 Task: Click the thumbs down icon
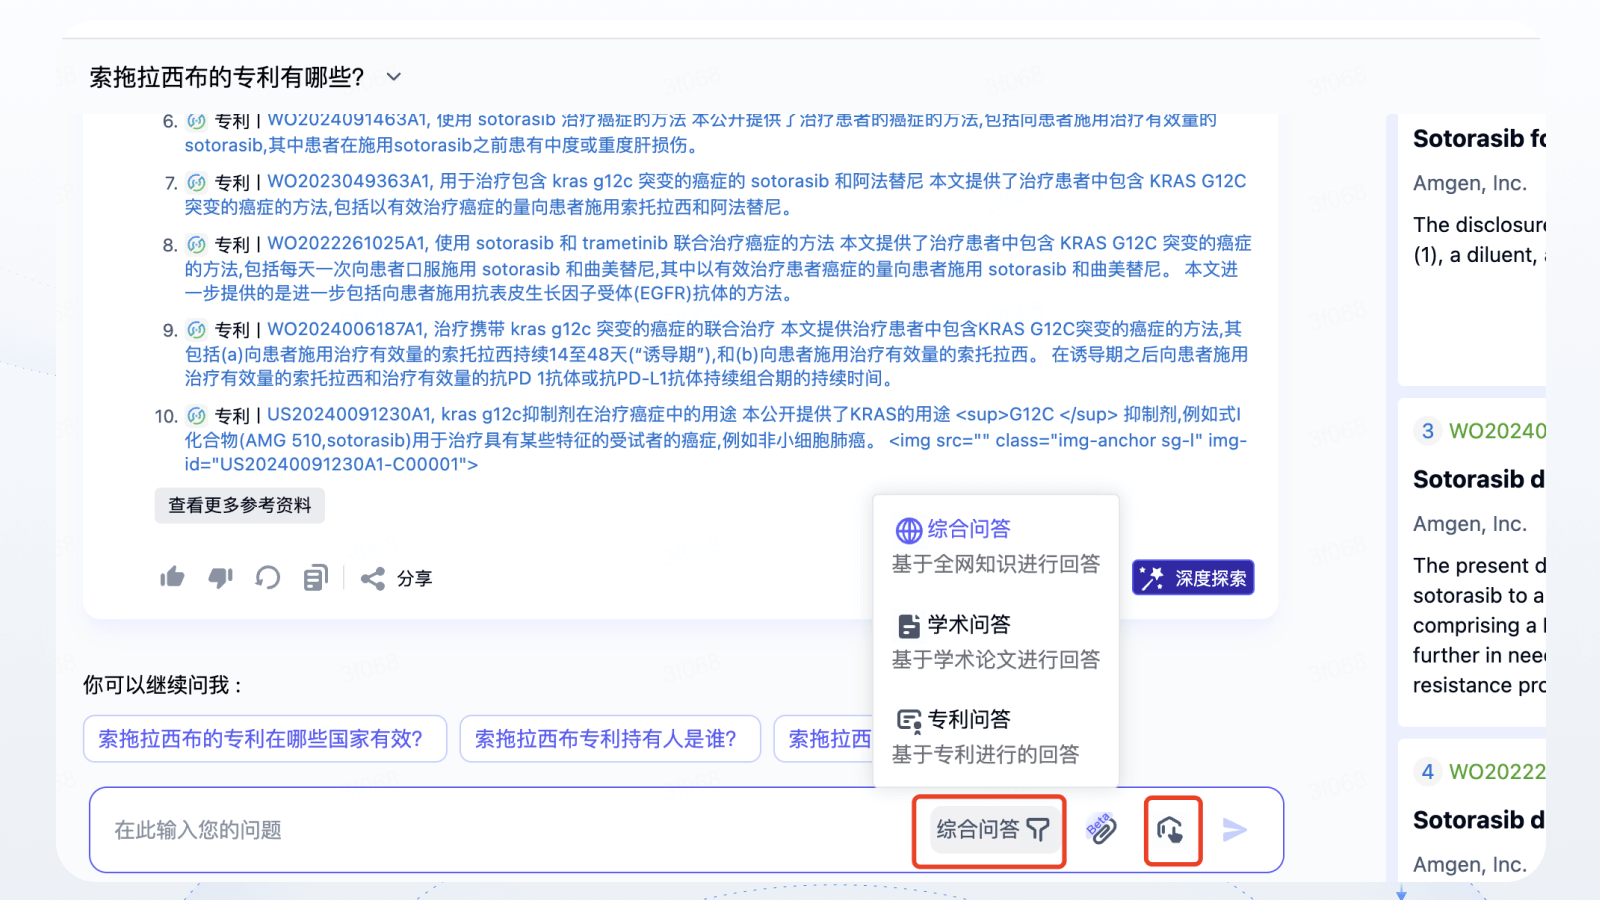(220, 578)
